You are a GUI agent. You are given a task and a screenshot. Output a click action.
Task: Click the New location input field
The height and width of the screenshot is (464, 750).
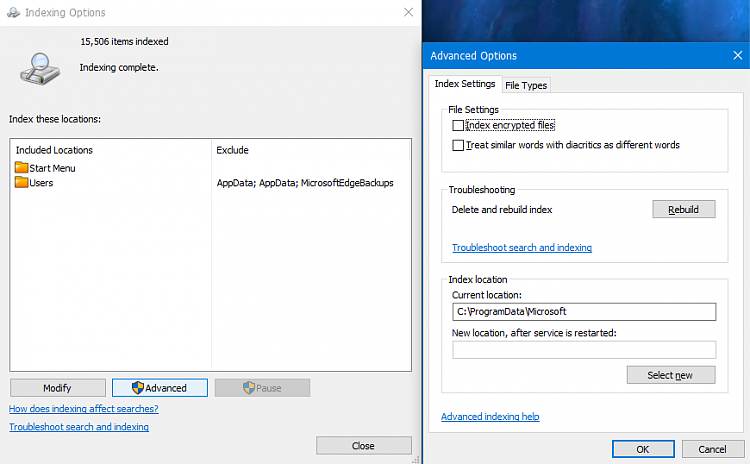pos(584,350)
